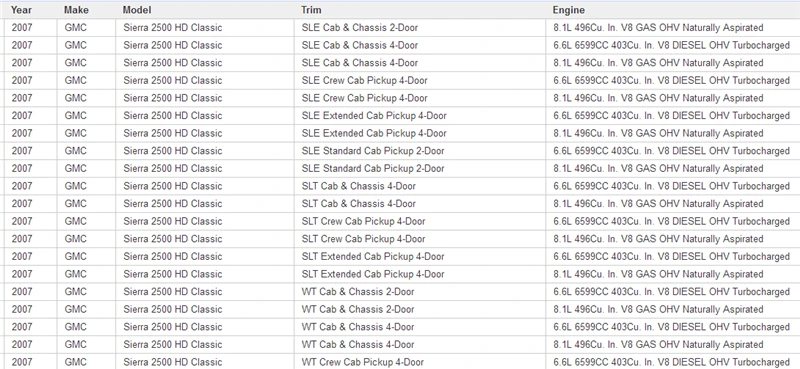Viewport: 800px width, 369px height.
Task: Select the SLT Extended Cab Pickup trim cell in the diesel row
Action: point(420,257)
